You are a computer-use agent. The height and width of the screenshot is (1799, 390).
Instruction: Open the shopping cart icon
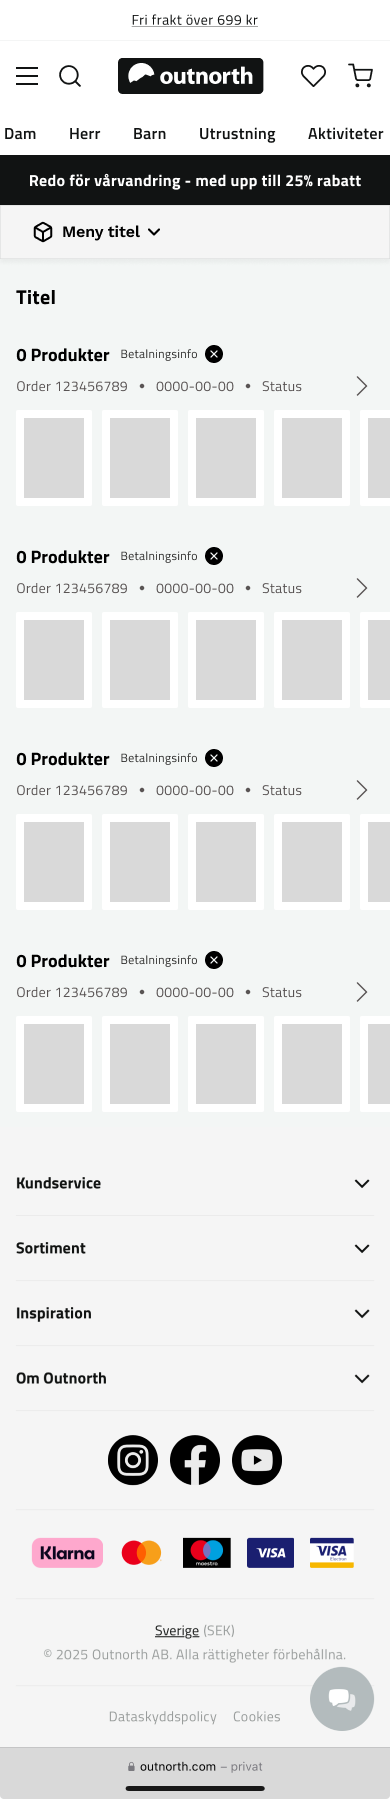pos(361,76)
